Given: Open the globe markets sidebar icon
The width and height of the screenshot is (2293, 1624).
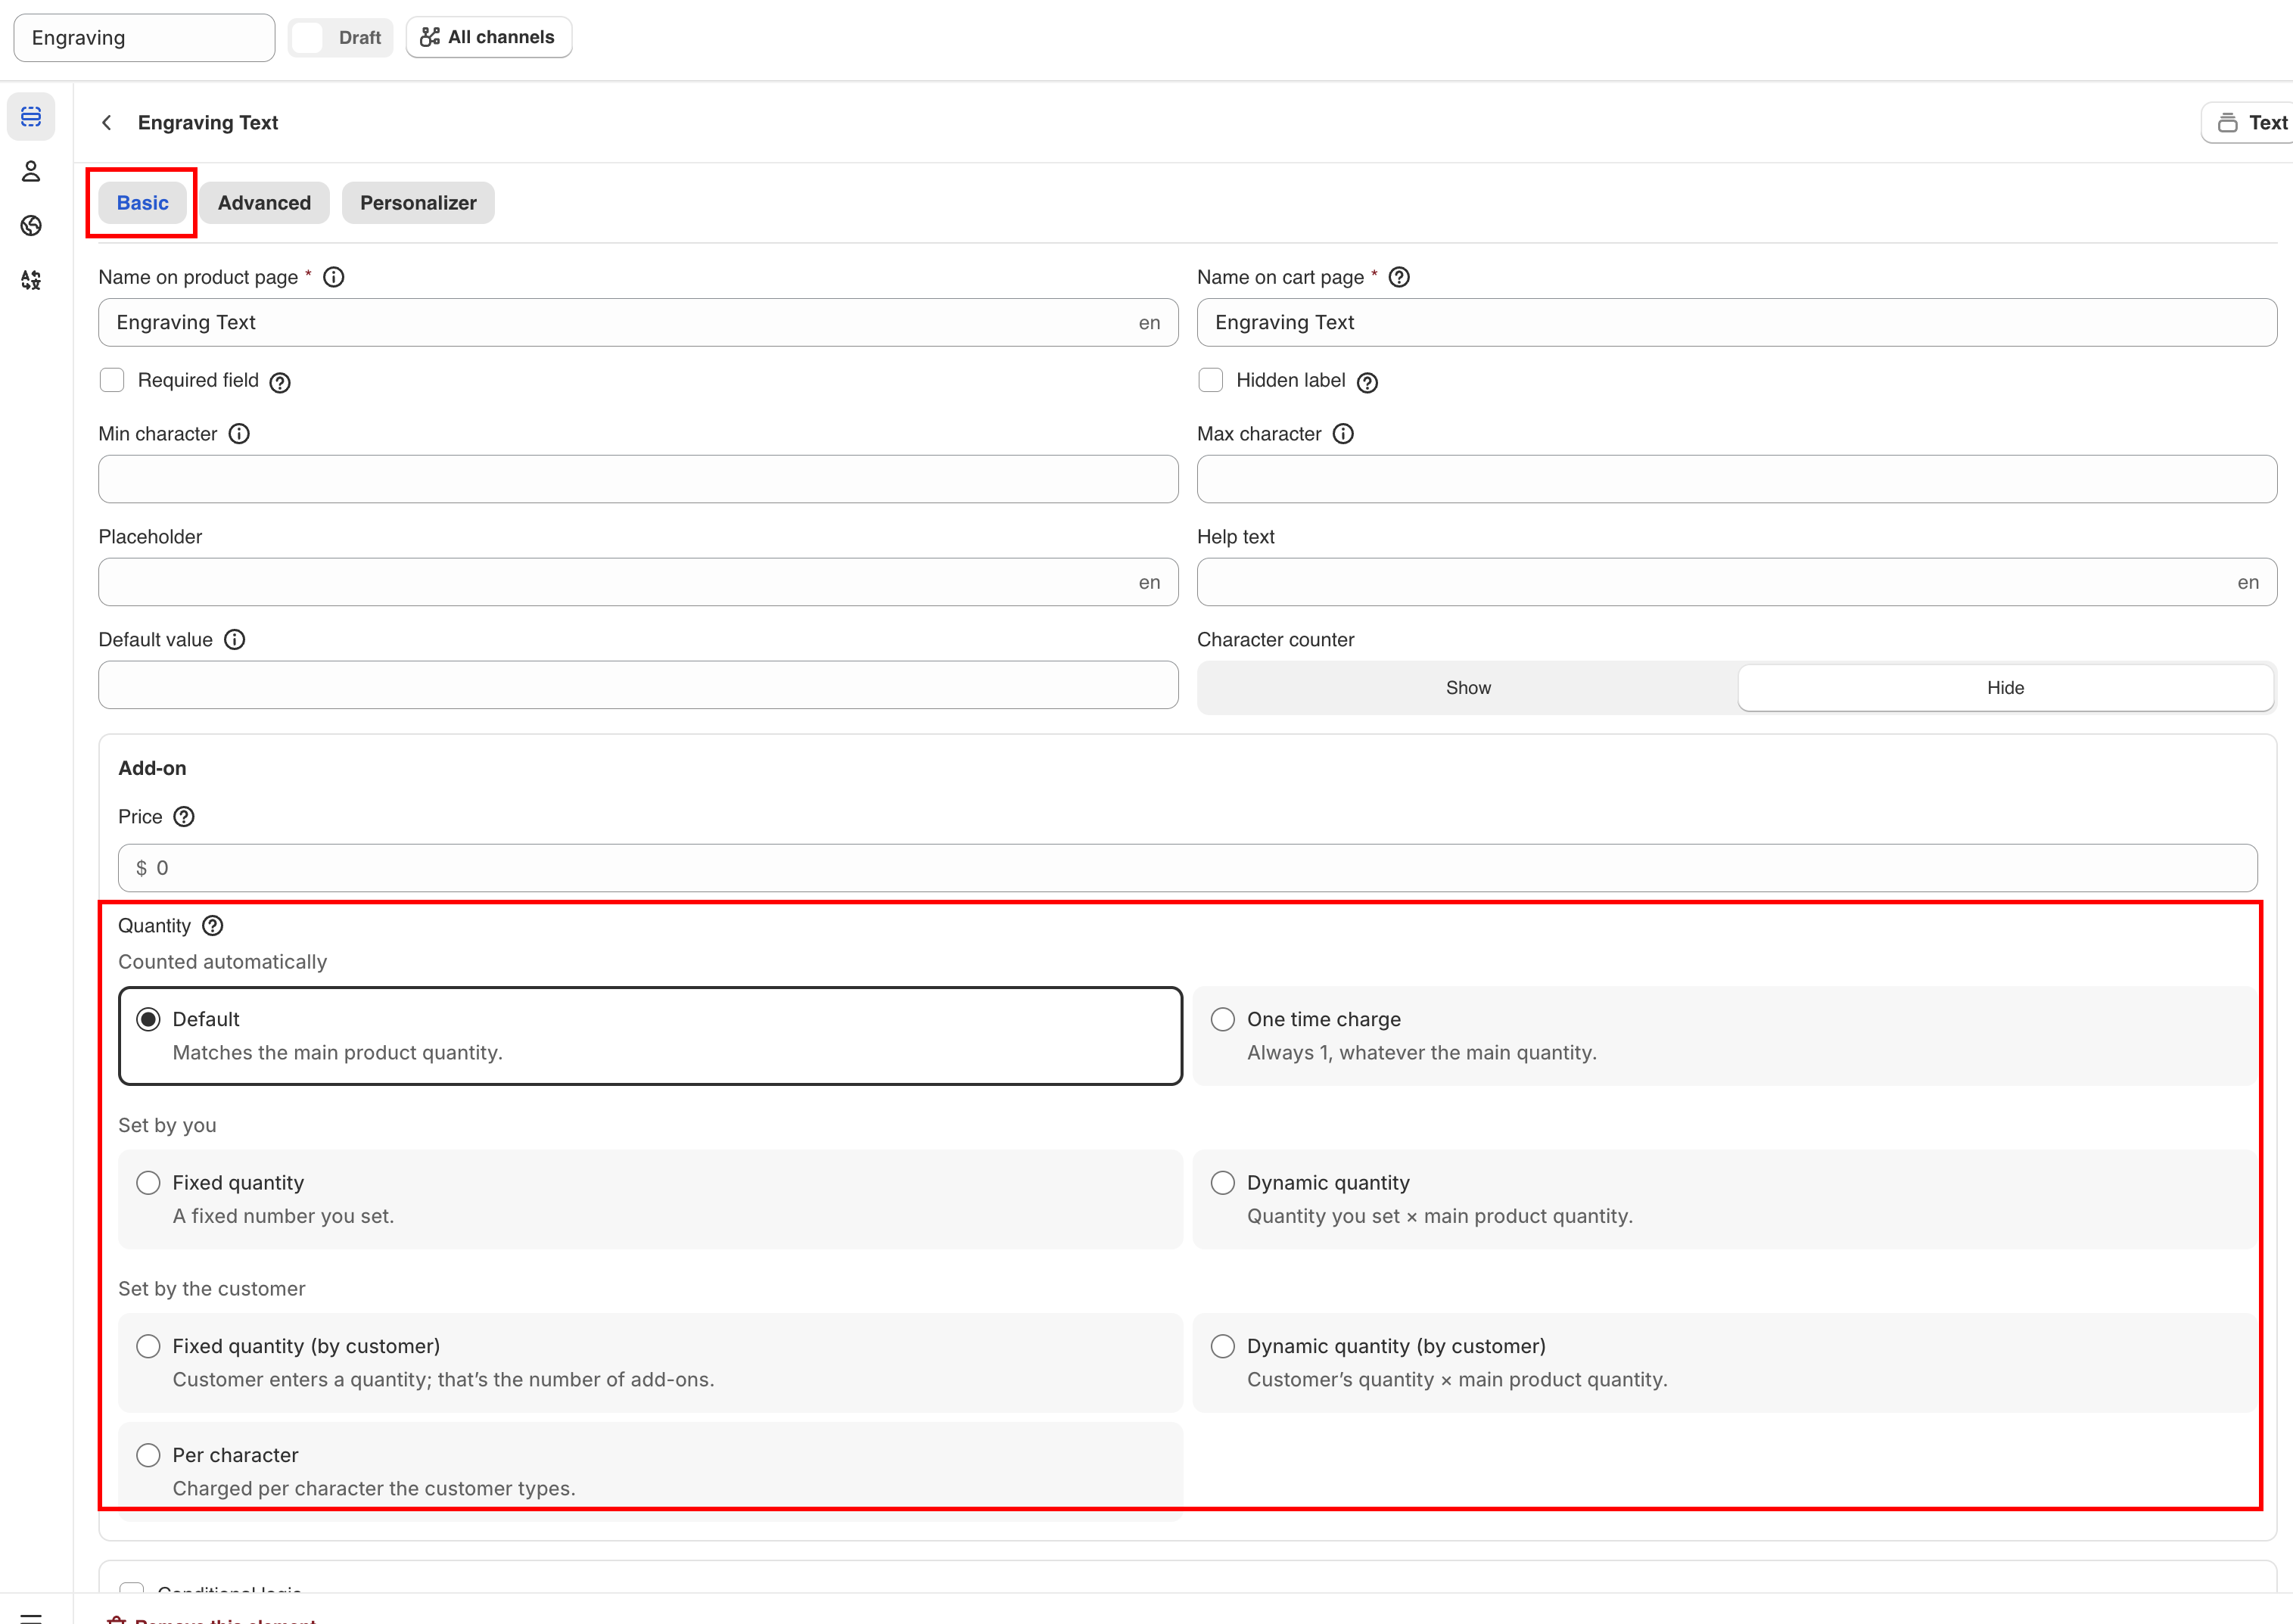Looking at the screenshot, I should pos(31,226).
